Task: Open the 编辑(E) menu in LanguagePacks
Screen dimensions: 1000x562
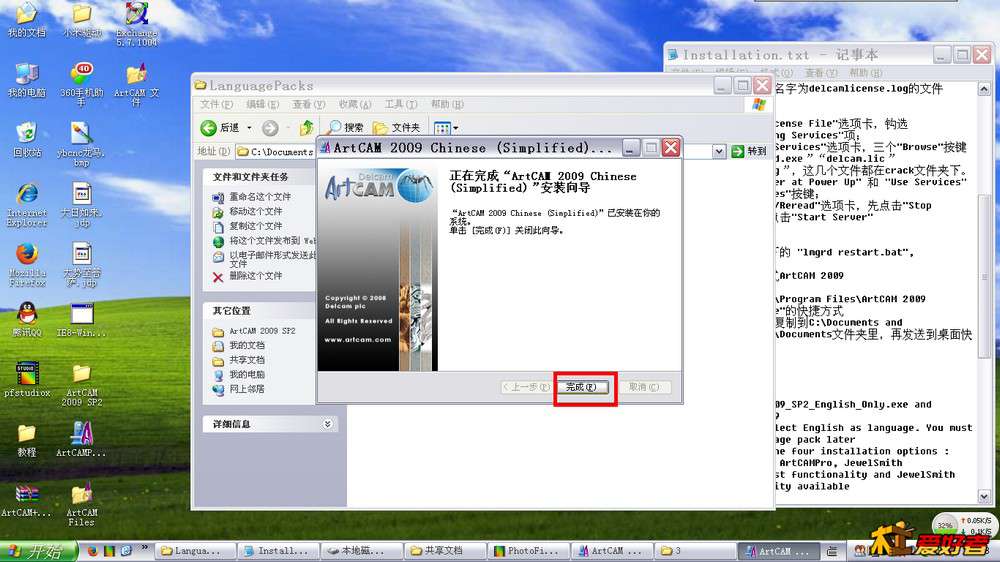Action: click(262, 104)
